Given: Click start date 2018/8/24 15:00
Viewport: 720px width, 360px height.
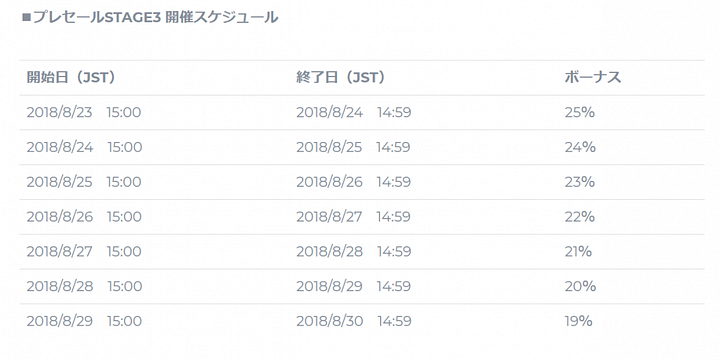Looking at the screenshot, I should (x=84, y=147).
